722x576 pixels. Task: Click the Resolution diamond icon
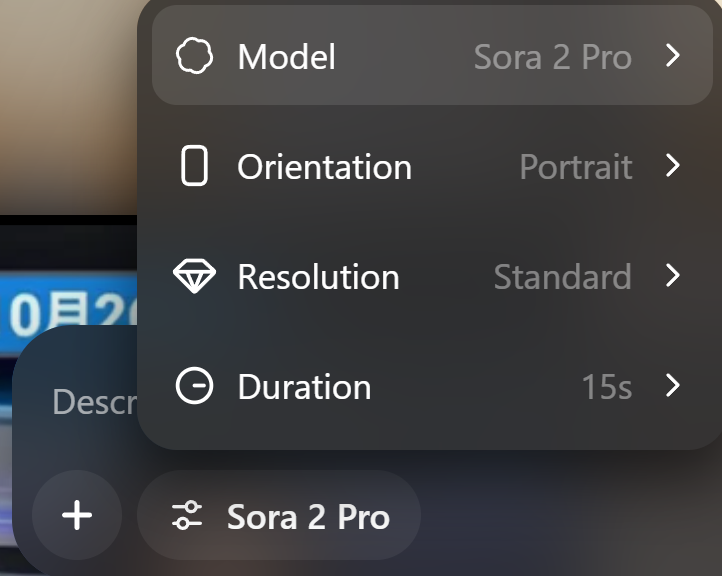click(x=194, y=276)
